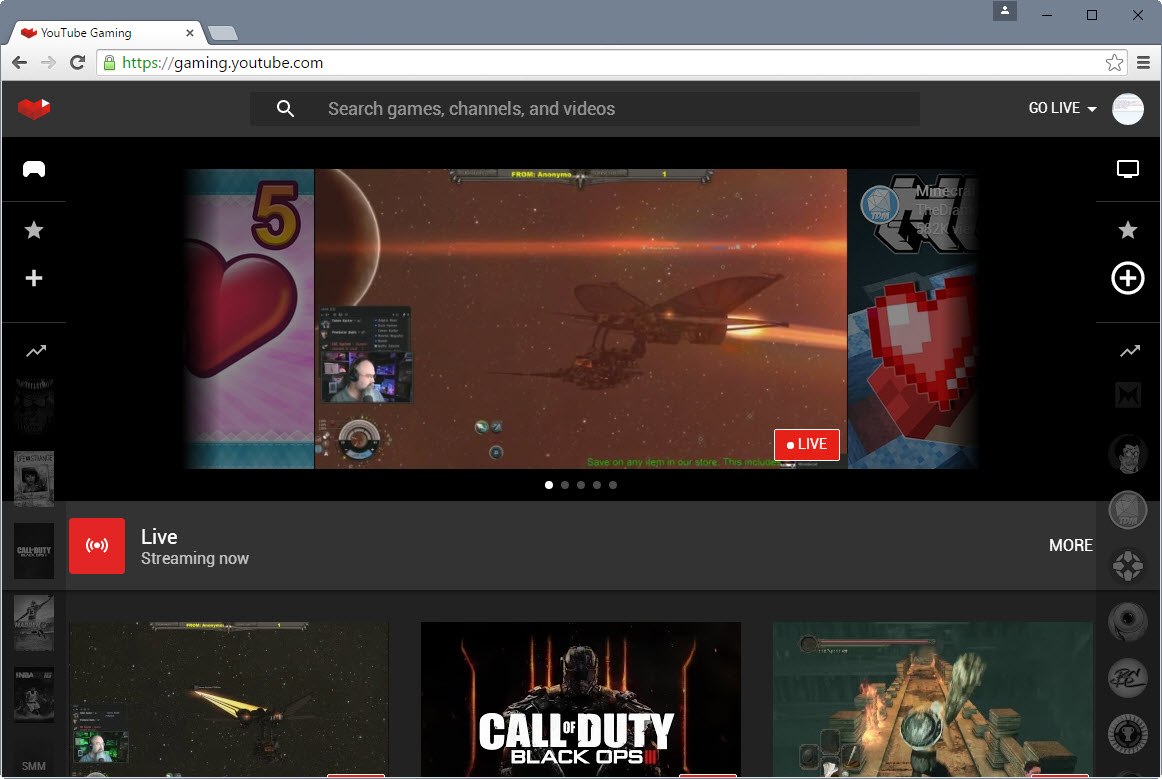Image resolution: width=1162 pixels, height=779 pixels.
Task: Open the TDM channel avatar in right sidebar
Action: coord(1128,510)
